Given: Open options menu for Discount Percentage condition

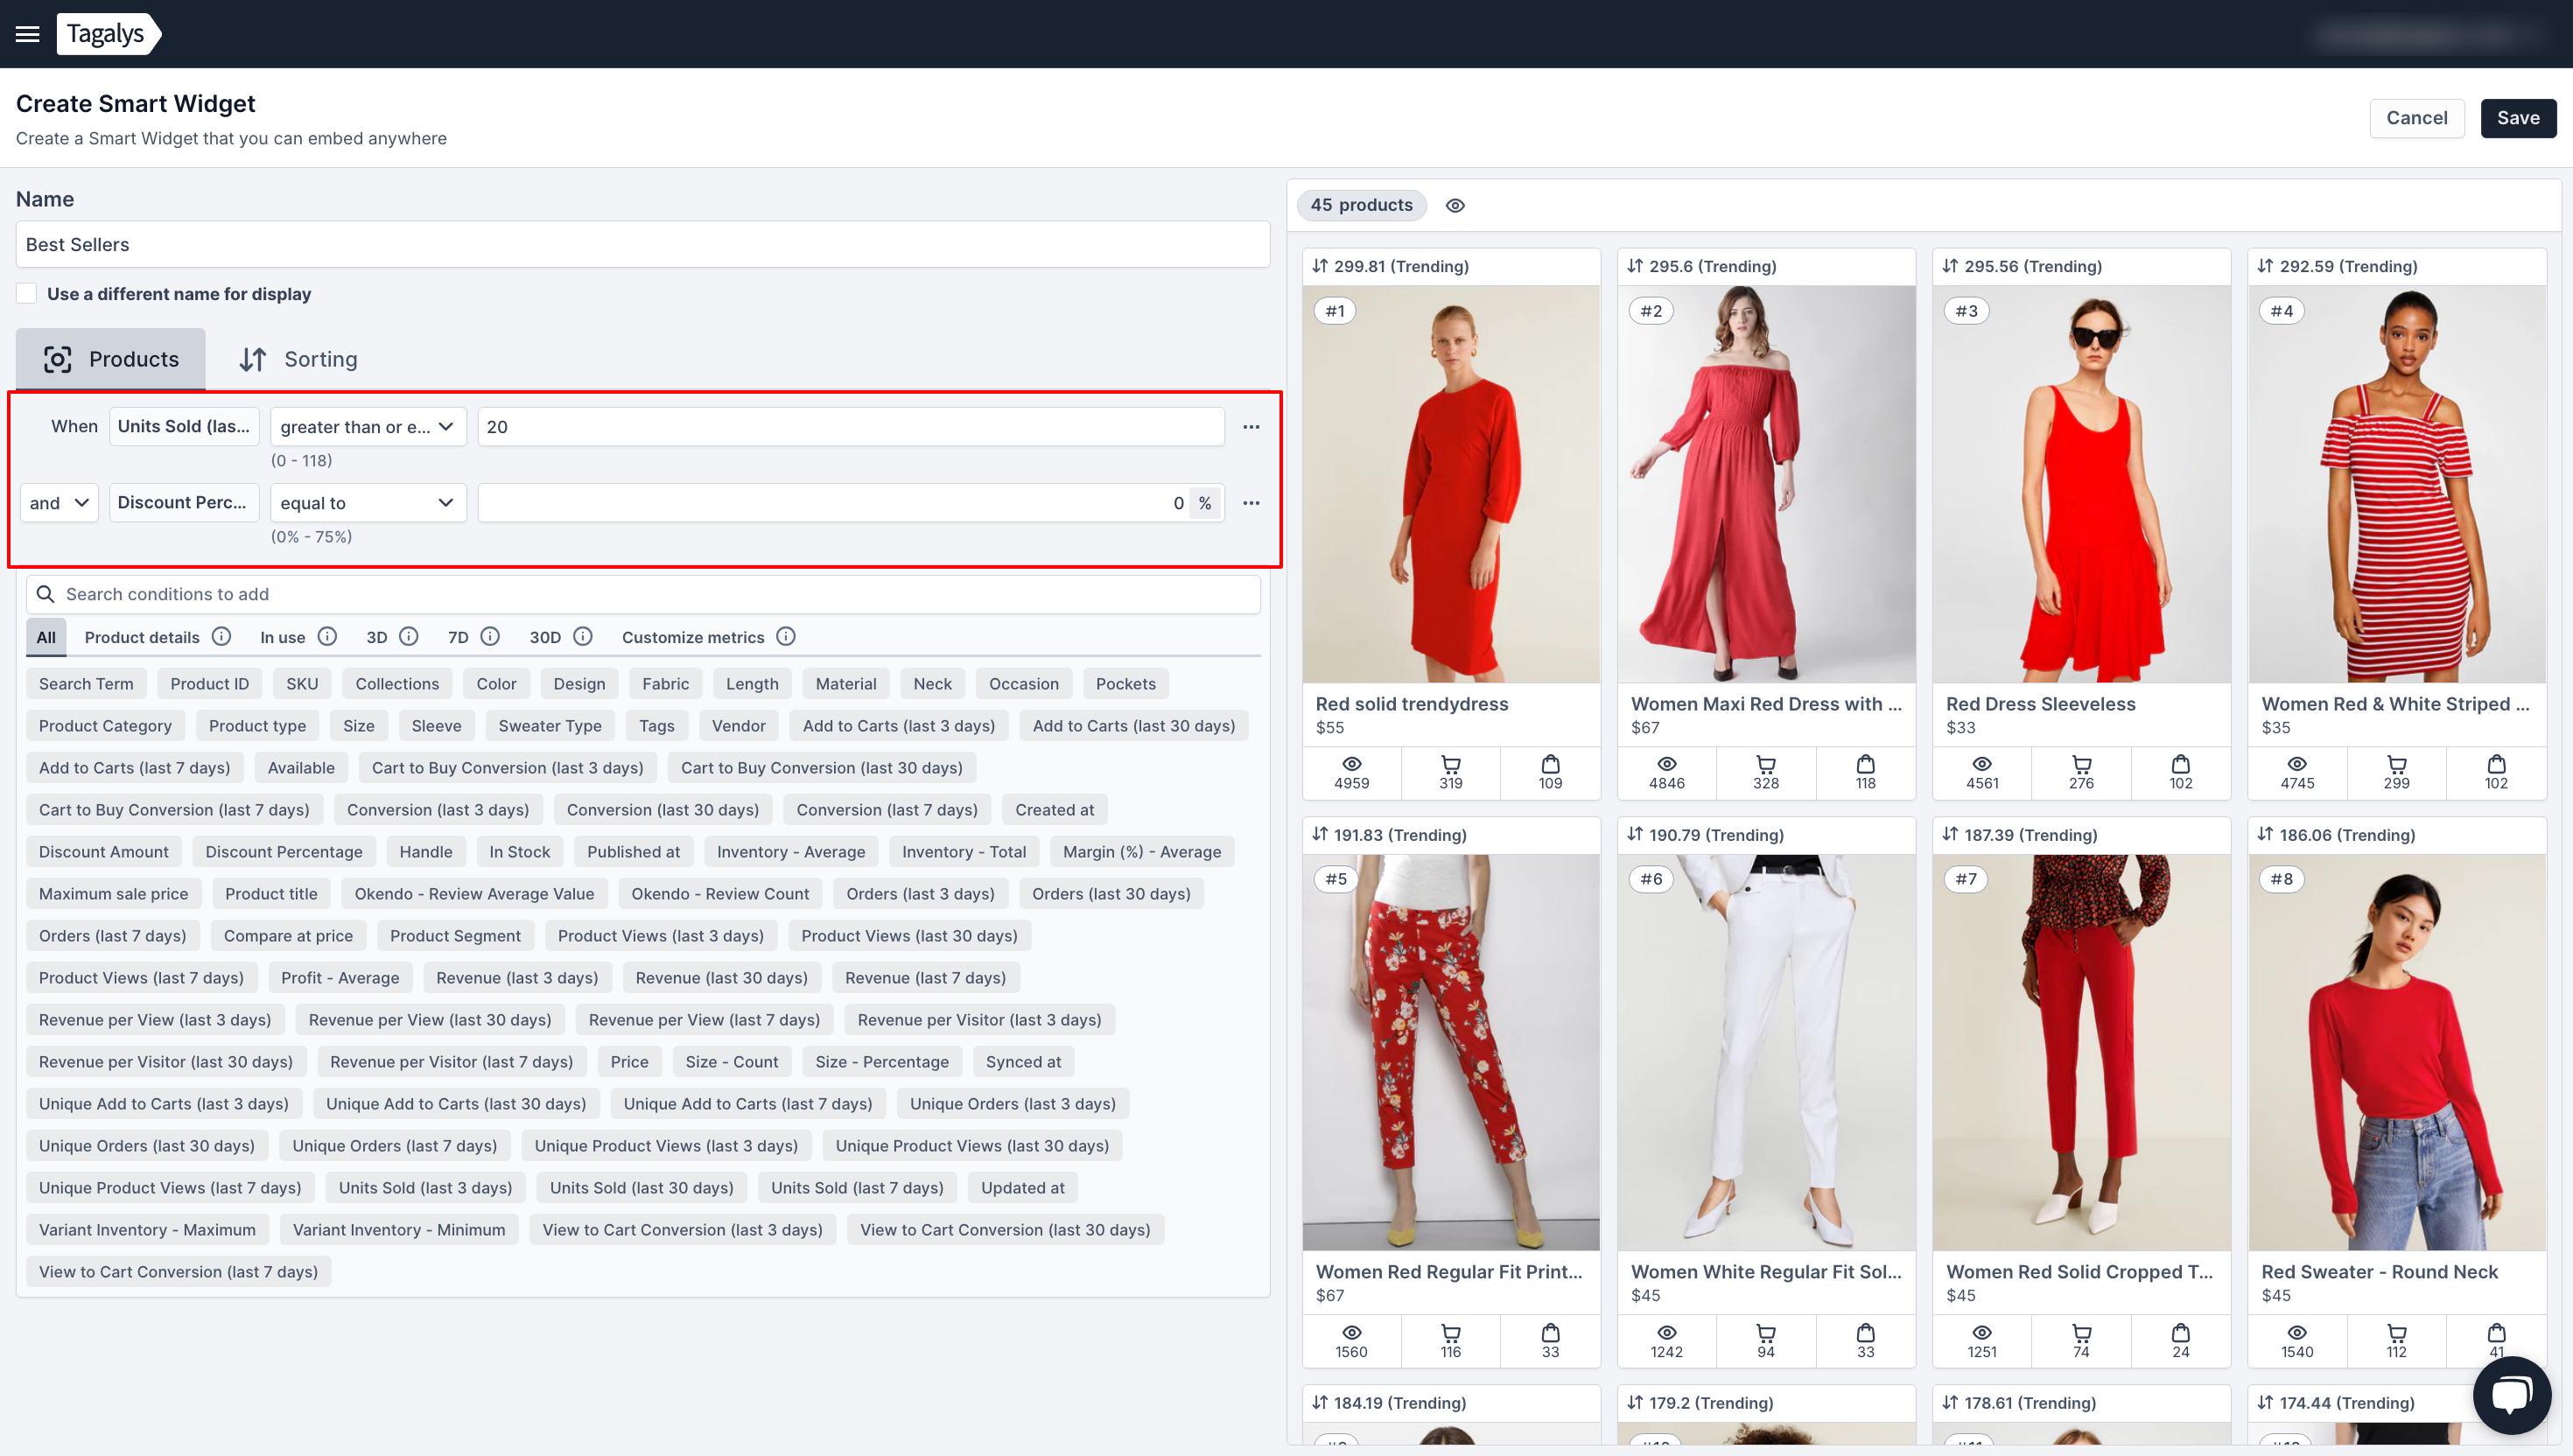Looking at the screenshot, I should pyautogui.click(x=1251, y=503).
